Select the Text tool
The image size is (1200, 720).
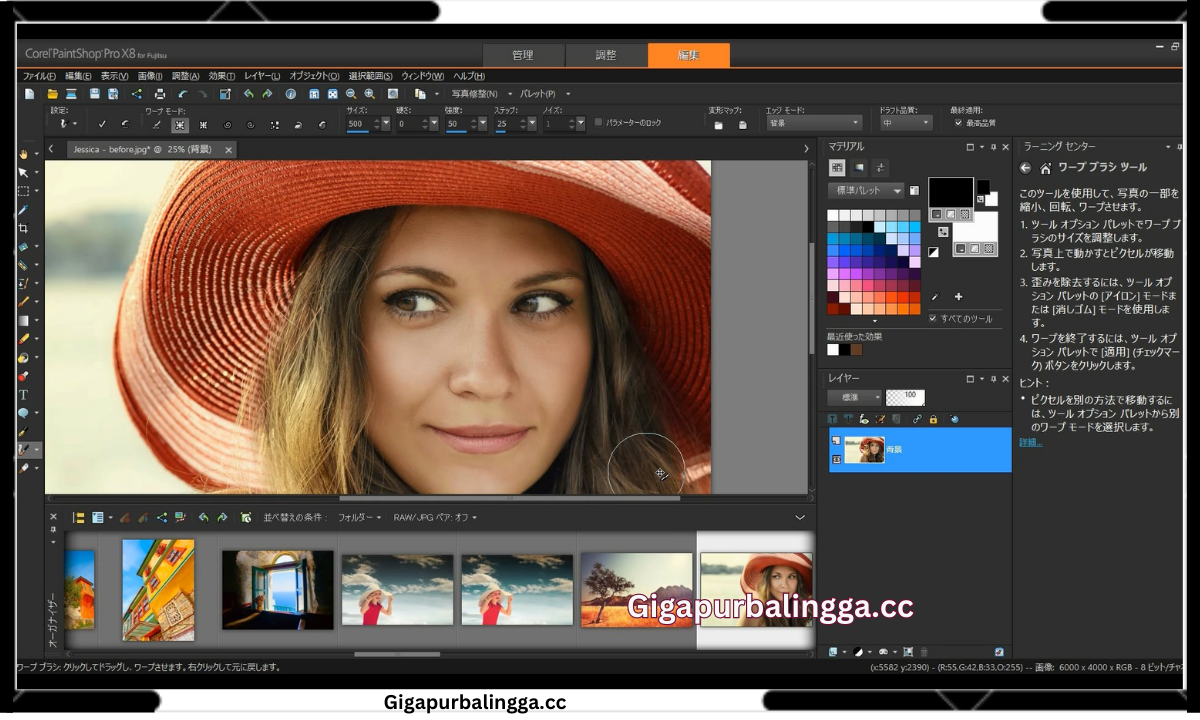tap(24, 395)
